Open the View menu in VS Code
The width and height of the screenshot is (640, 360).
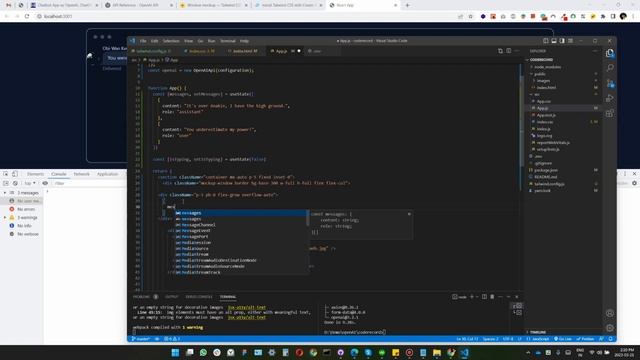(x=188, y=41)
